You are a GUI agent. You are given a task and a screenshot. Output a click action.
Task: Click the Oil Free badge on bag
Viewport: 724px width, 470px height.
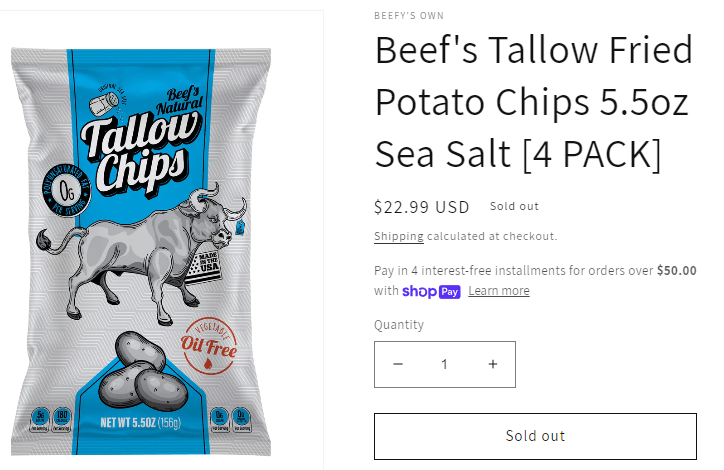pos(209,345)
